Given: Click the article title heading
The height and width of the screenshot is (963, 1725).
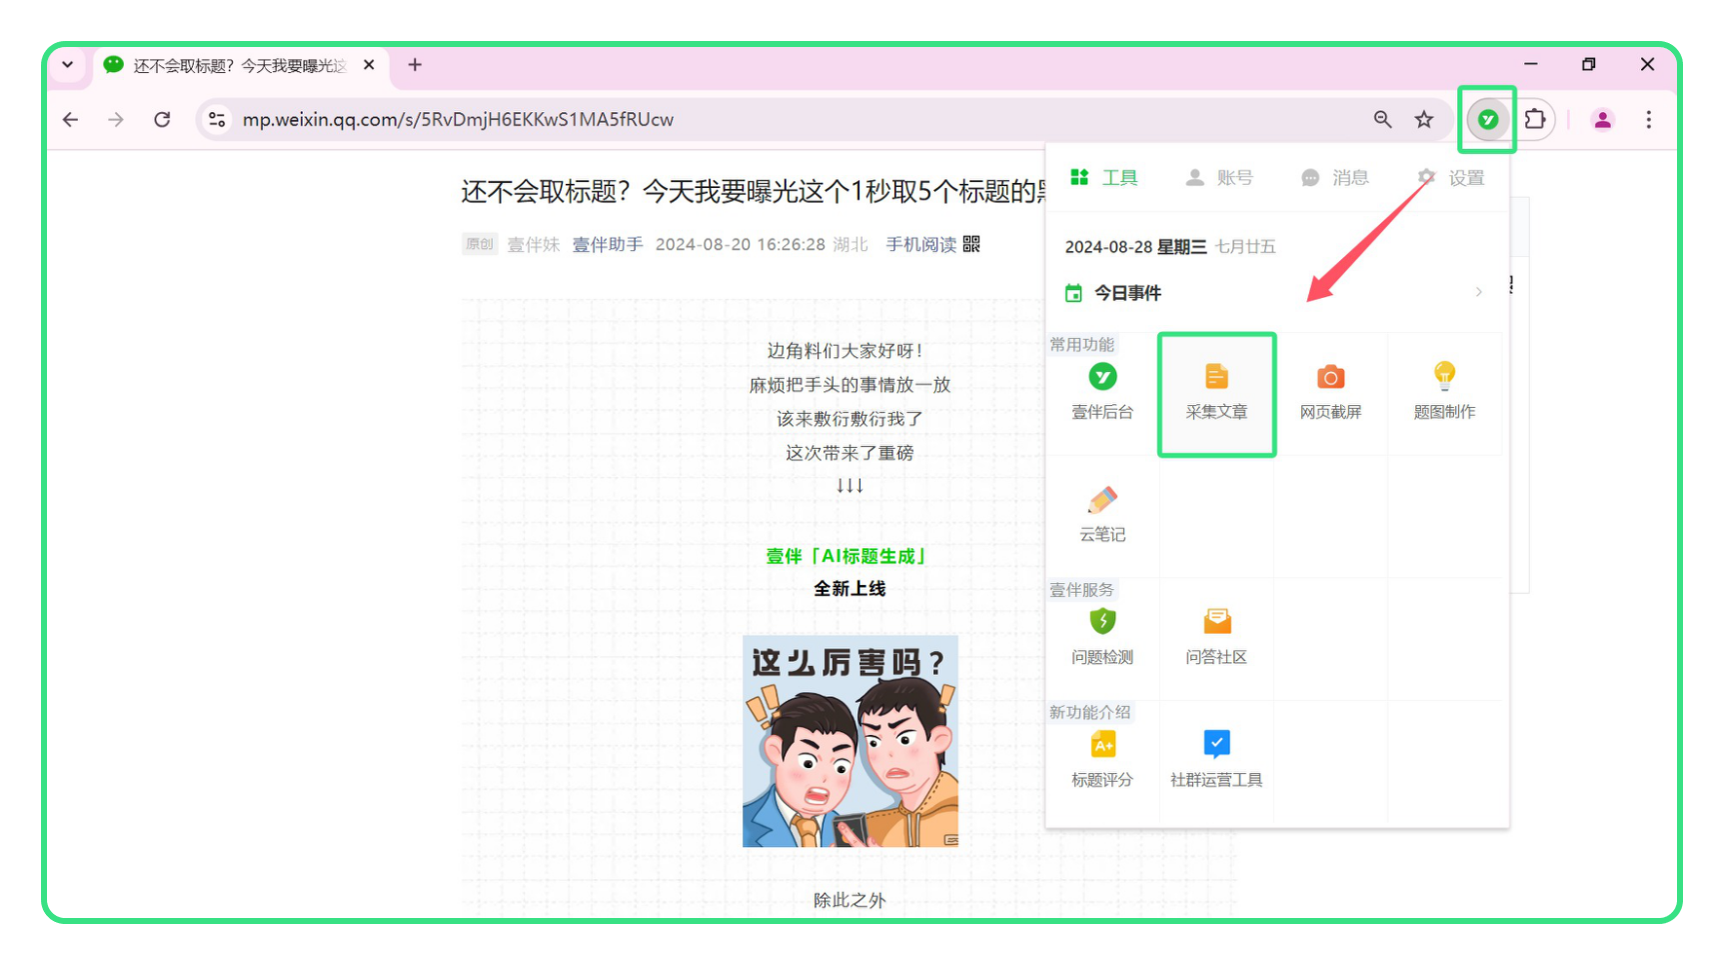Looking at the screenshot, I should tap(753, 191).
